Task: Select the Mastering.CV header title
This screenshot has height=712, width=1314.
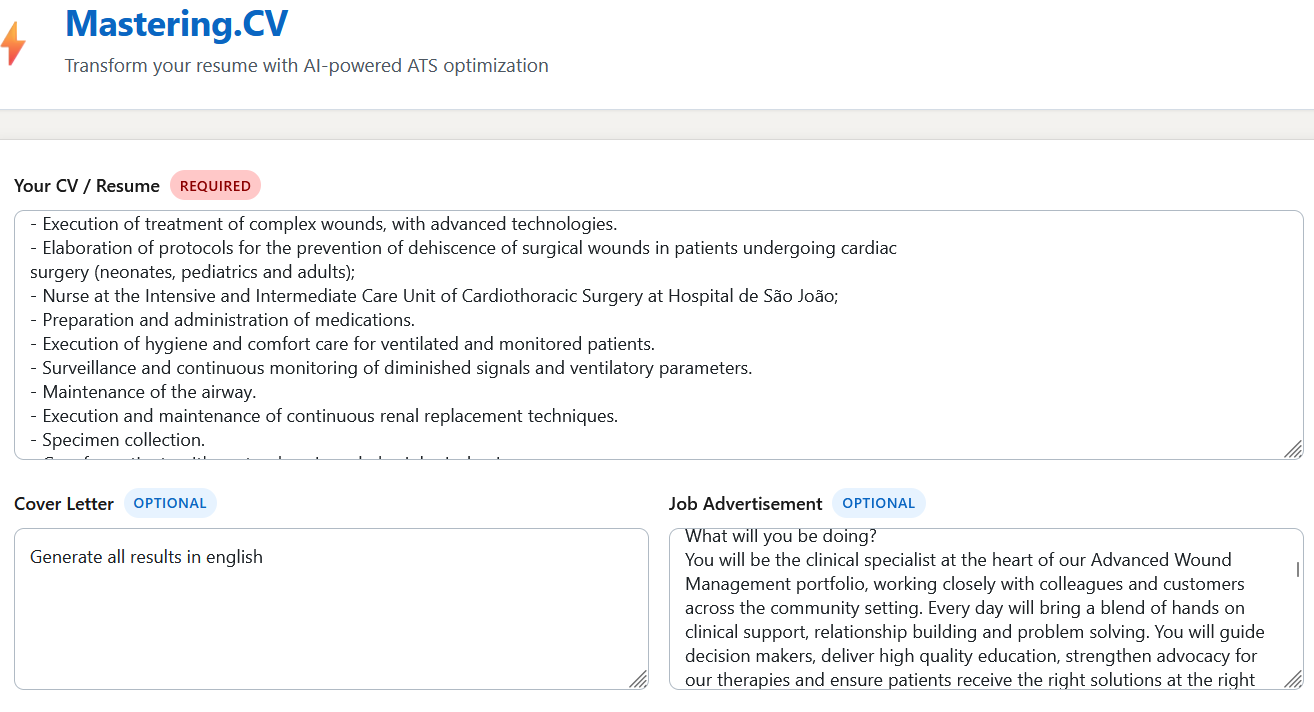Action: click(x=176, y=23)
